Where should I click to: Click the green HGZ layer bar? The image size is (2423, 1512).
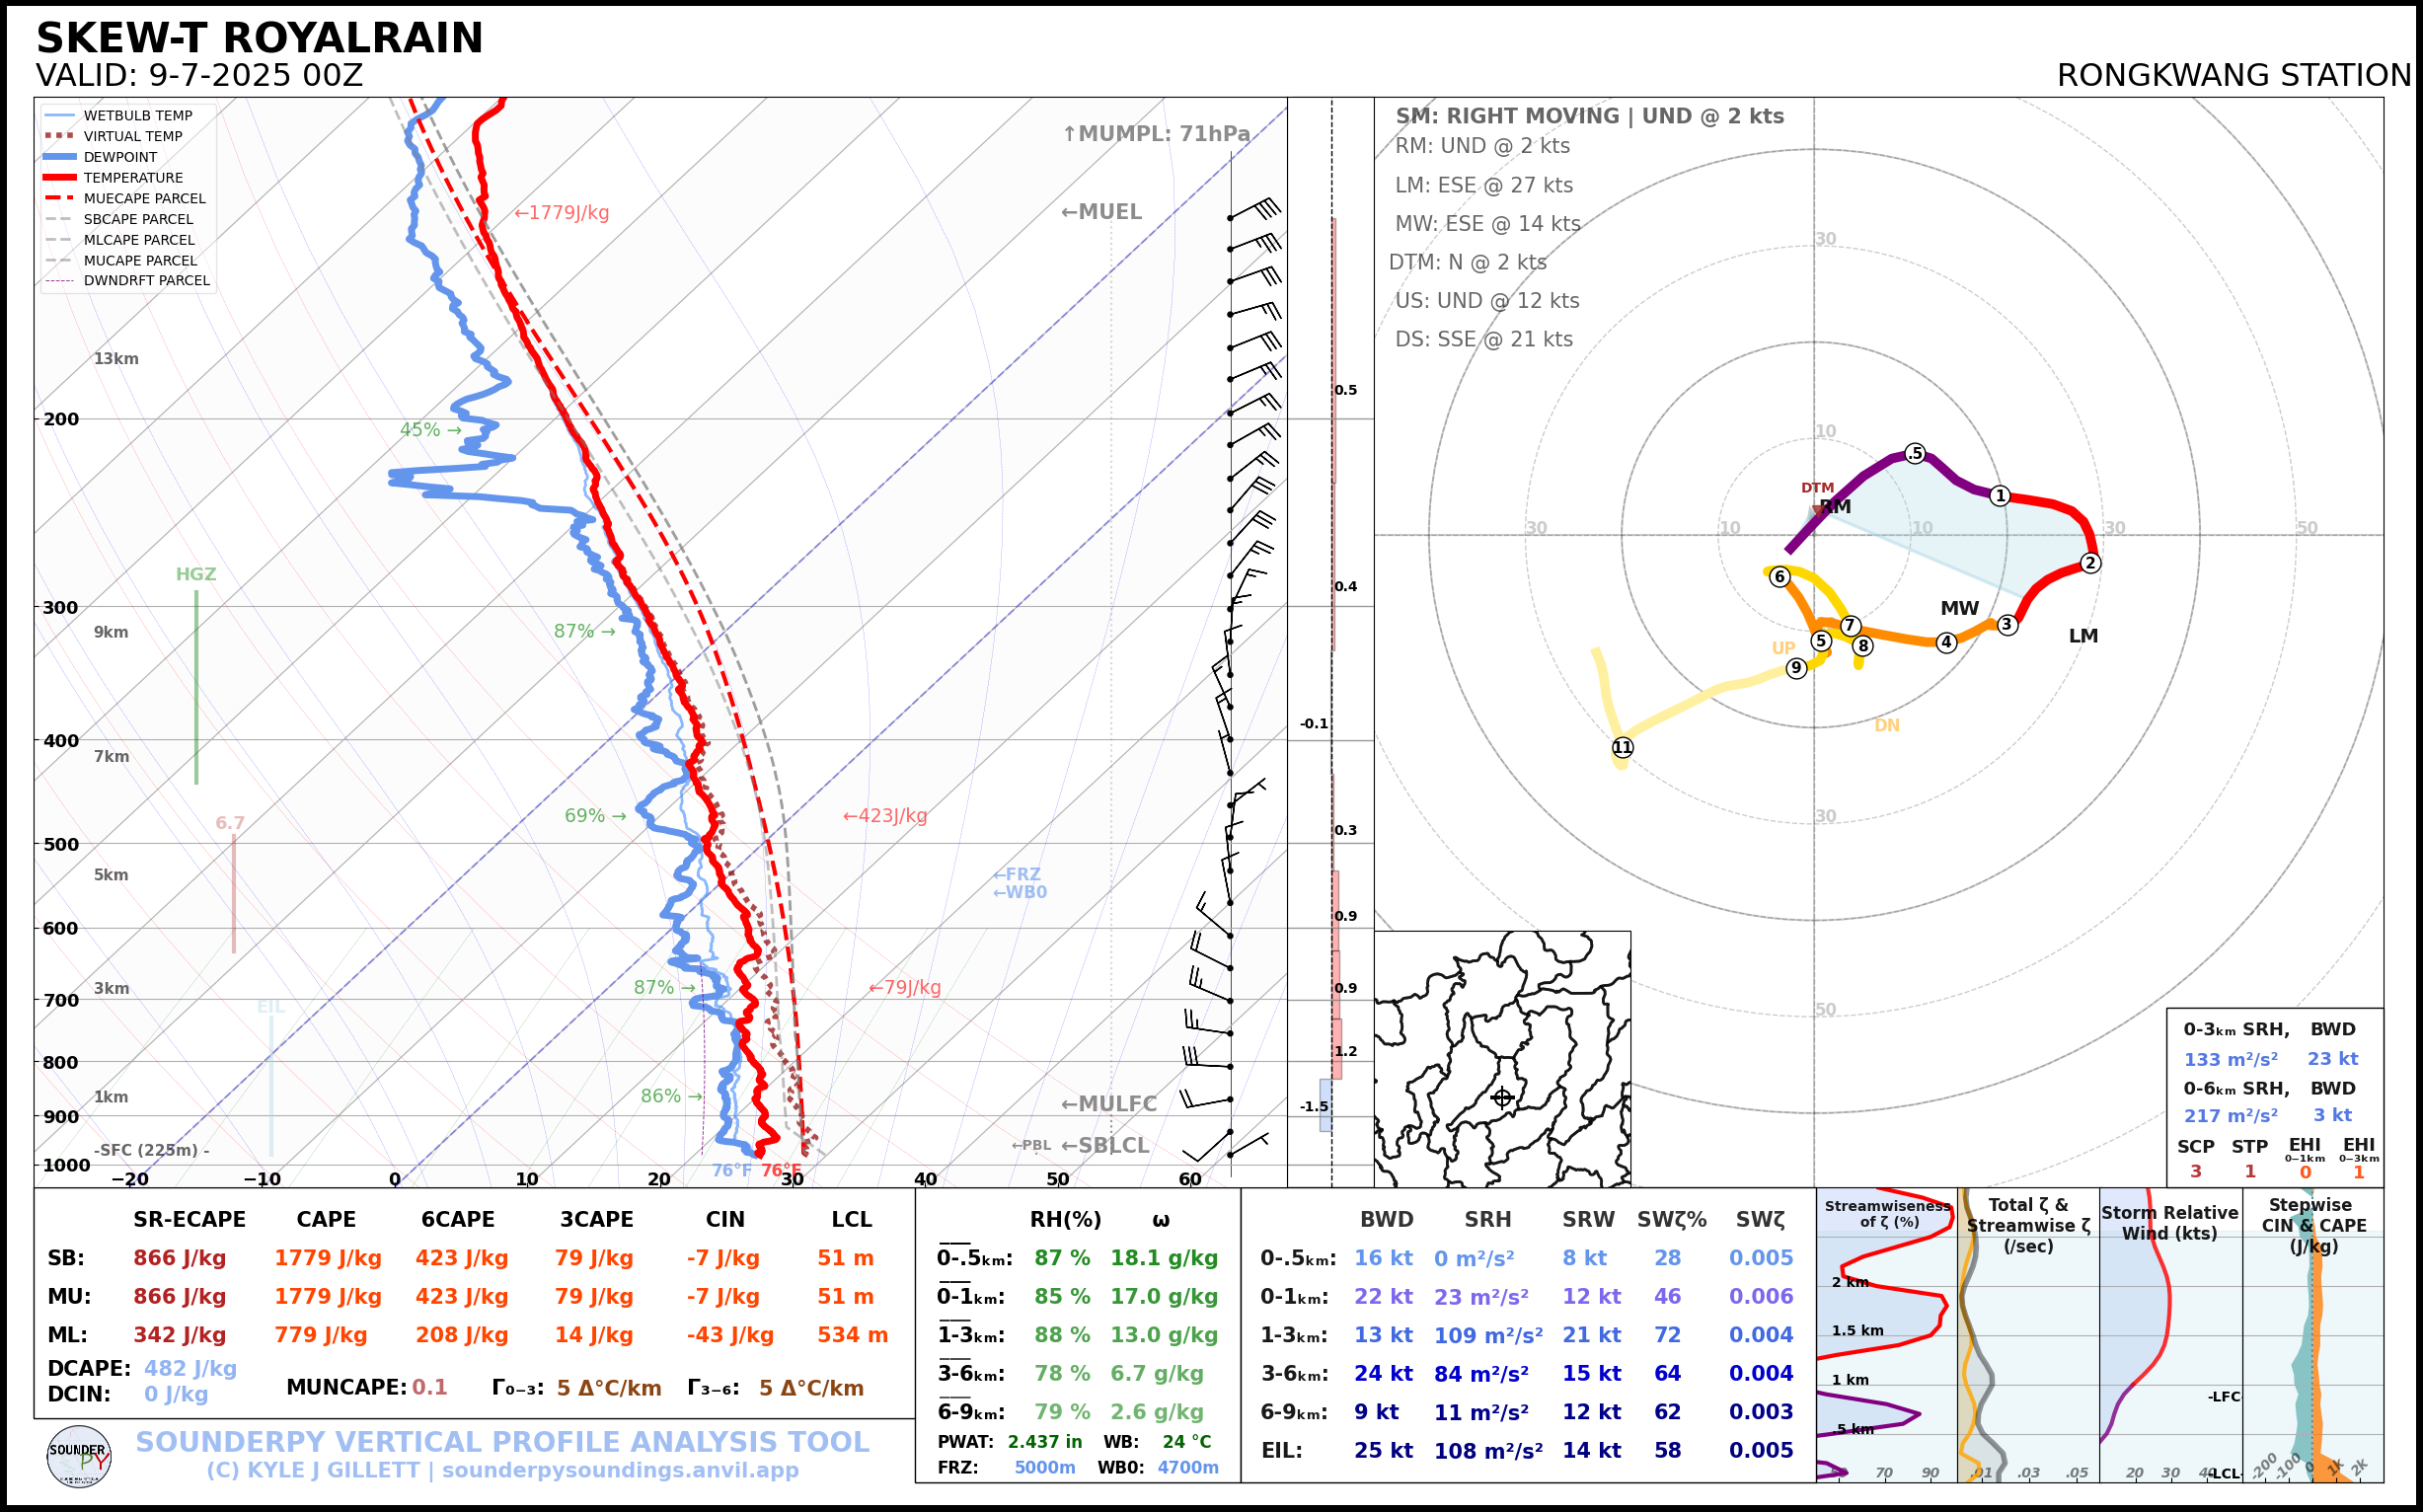pos(196,688)
